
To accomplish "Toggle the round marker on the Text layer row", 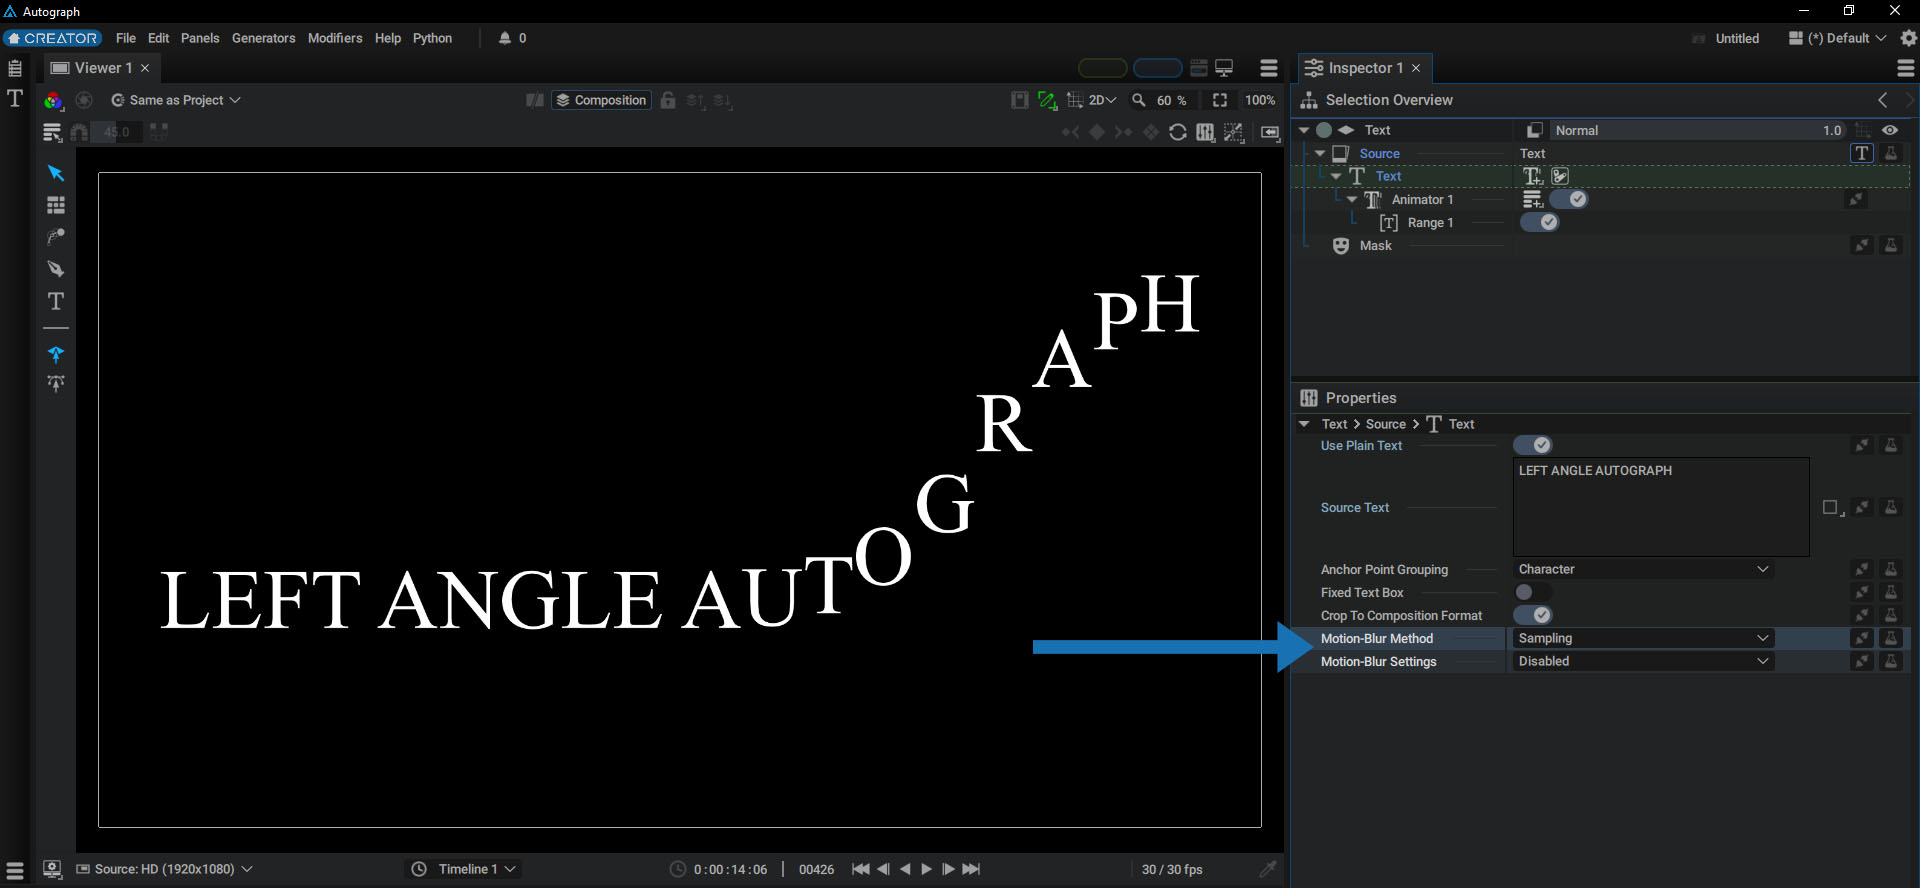I will click(x=1324, y=130).
